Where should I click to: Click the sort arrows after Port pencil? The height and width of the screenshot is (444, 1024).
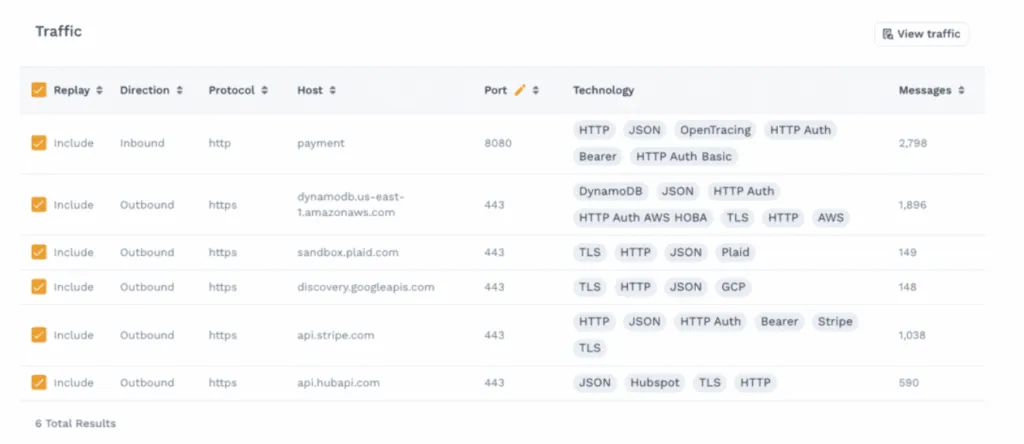pos(536,90)
